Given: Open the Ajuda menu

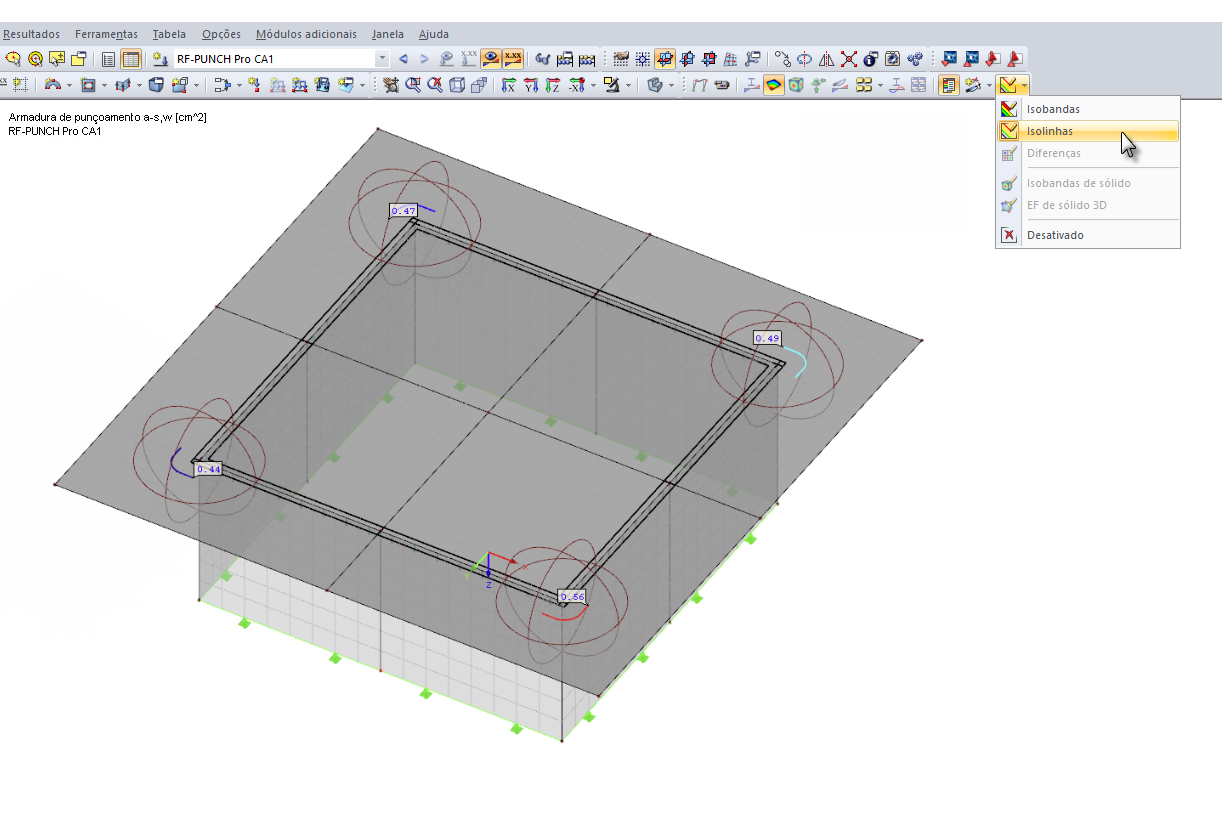Looking at the screenshot, I should [x=433, y=34].
